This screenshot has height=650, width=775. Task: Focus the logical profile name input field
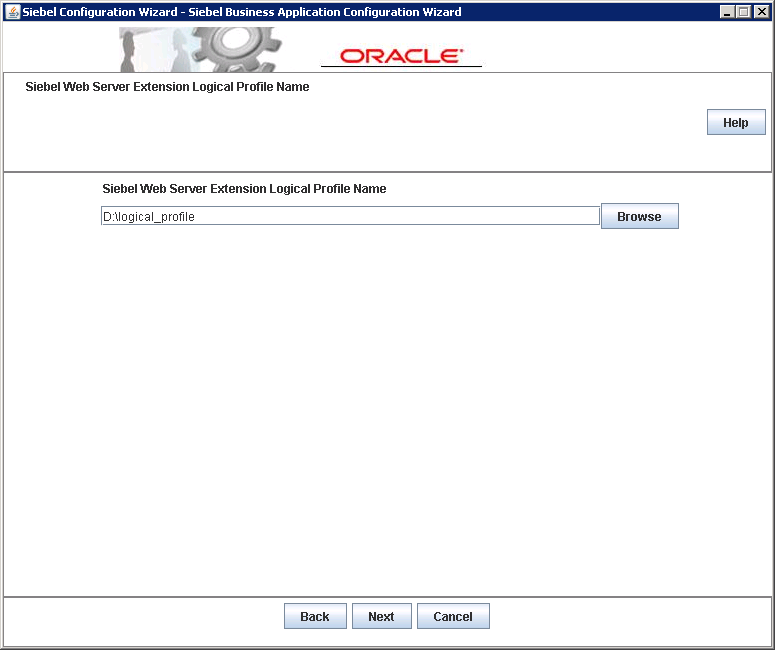(350, 216)
